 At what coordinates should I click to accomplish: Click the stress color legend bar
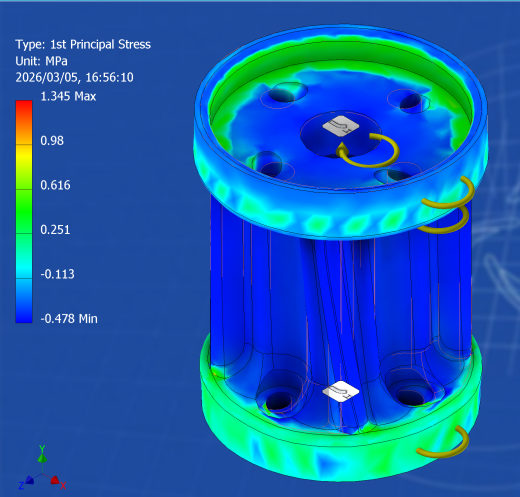(x=24, y=212)
